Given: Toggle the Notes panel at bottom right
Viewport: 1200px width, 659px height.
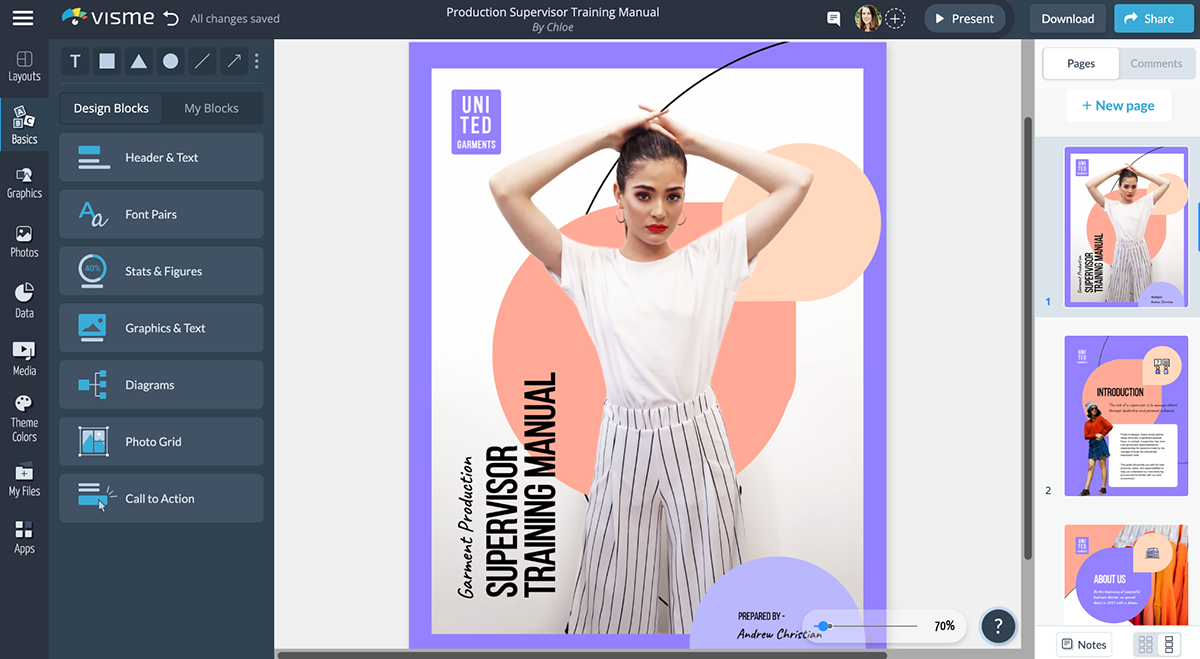Looking at the screenshot, I should tap(1083, 644).
